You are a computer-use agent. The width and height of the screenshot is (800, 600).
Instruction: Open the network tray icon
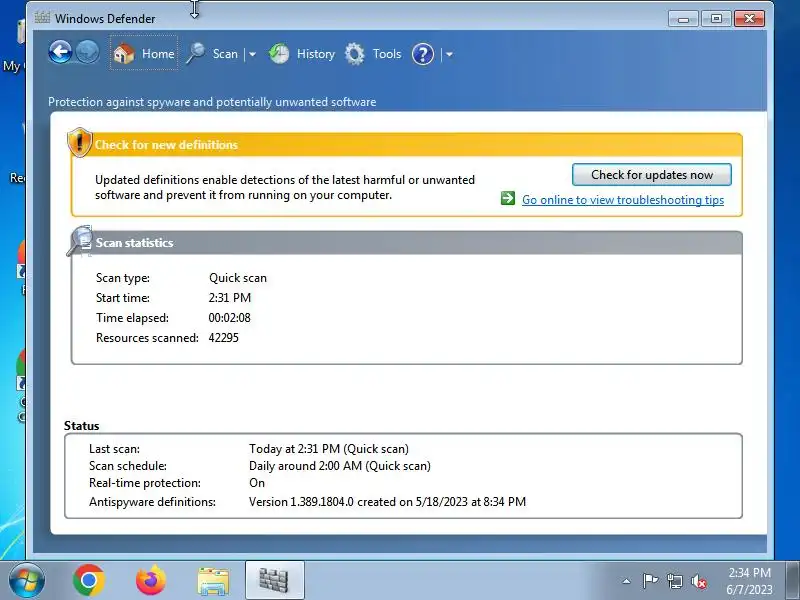point(674,581)
